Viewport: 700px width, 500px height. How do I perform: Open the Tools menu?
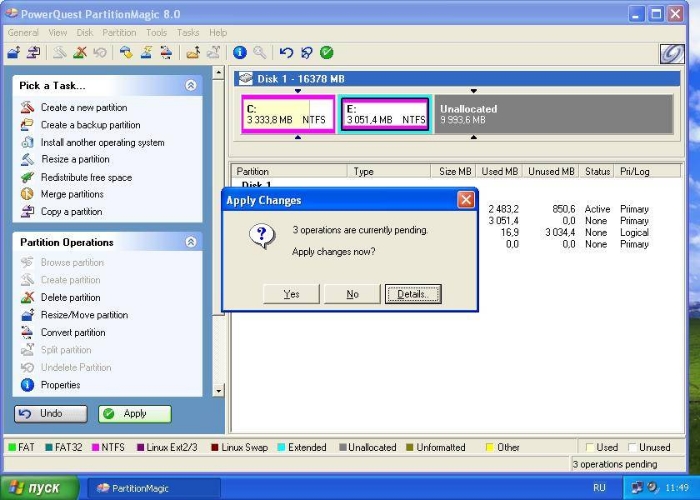click(x=156, y=33)
